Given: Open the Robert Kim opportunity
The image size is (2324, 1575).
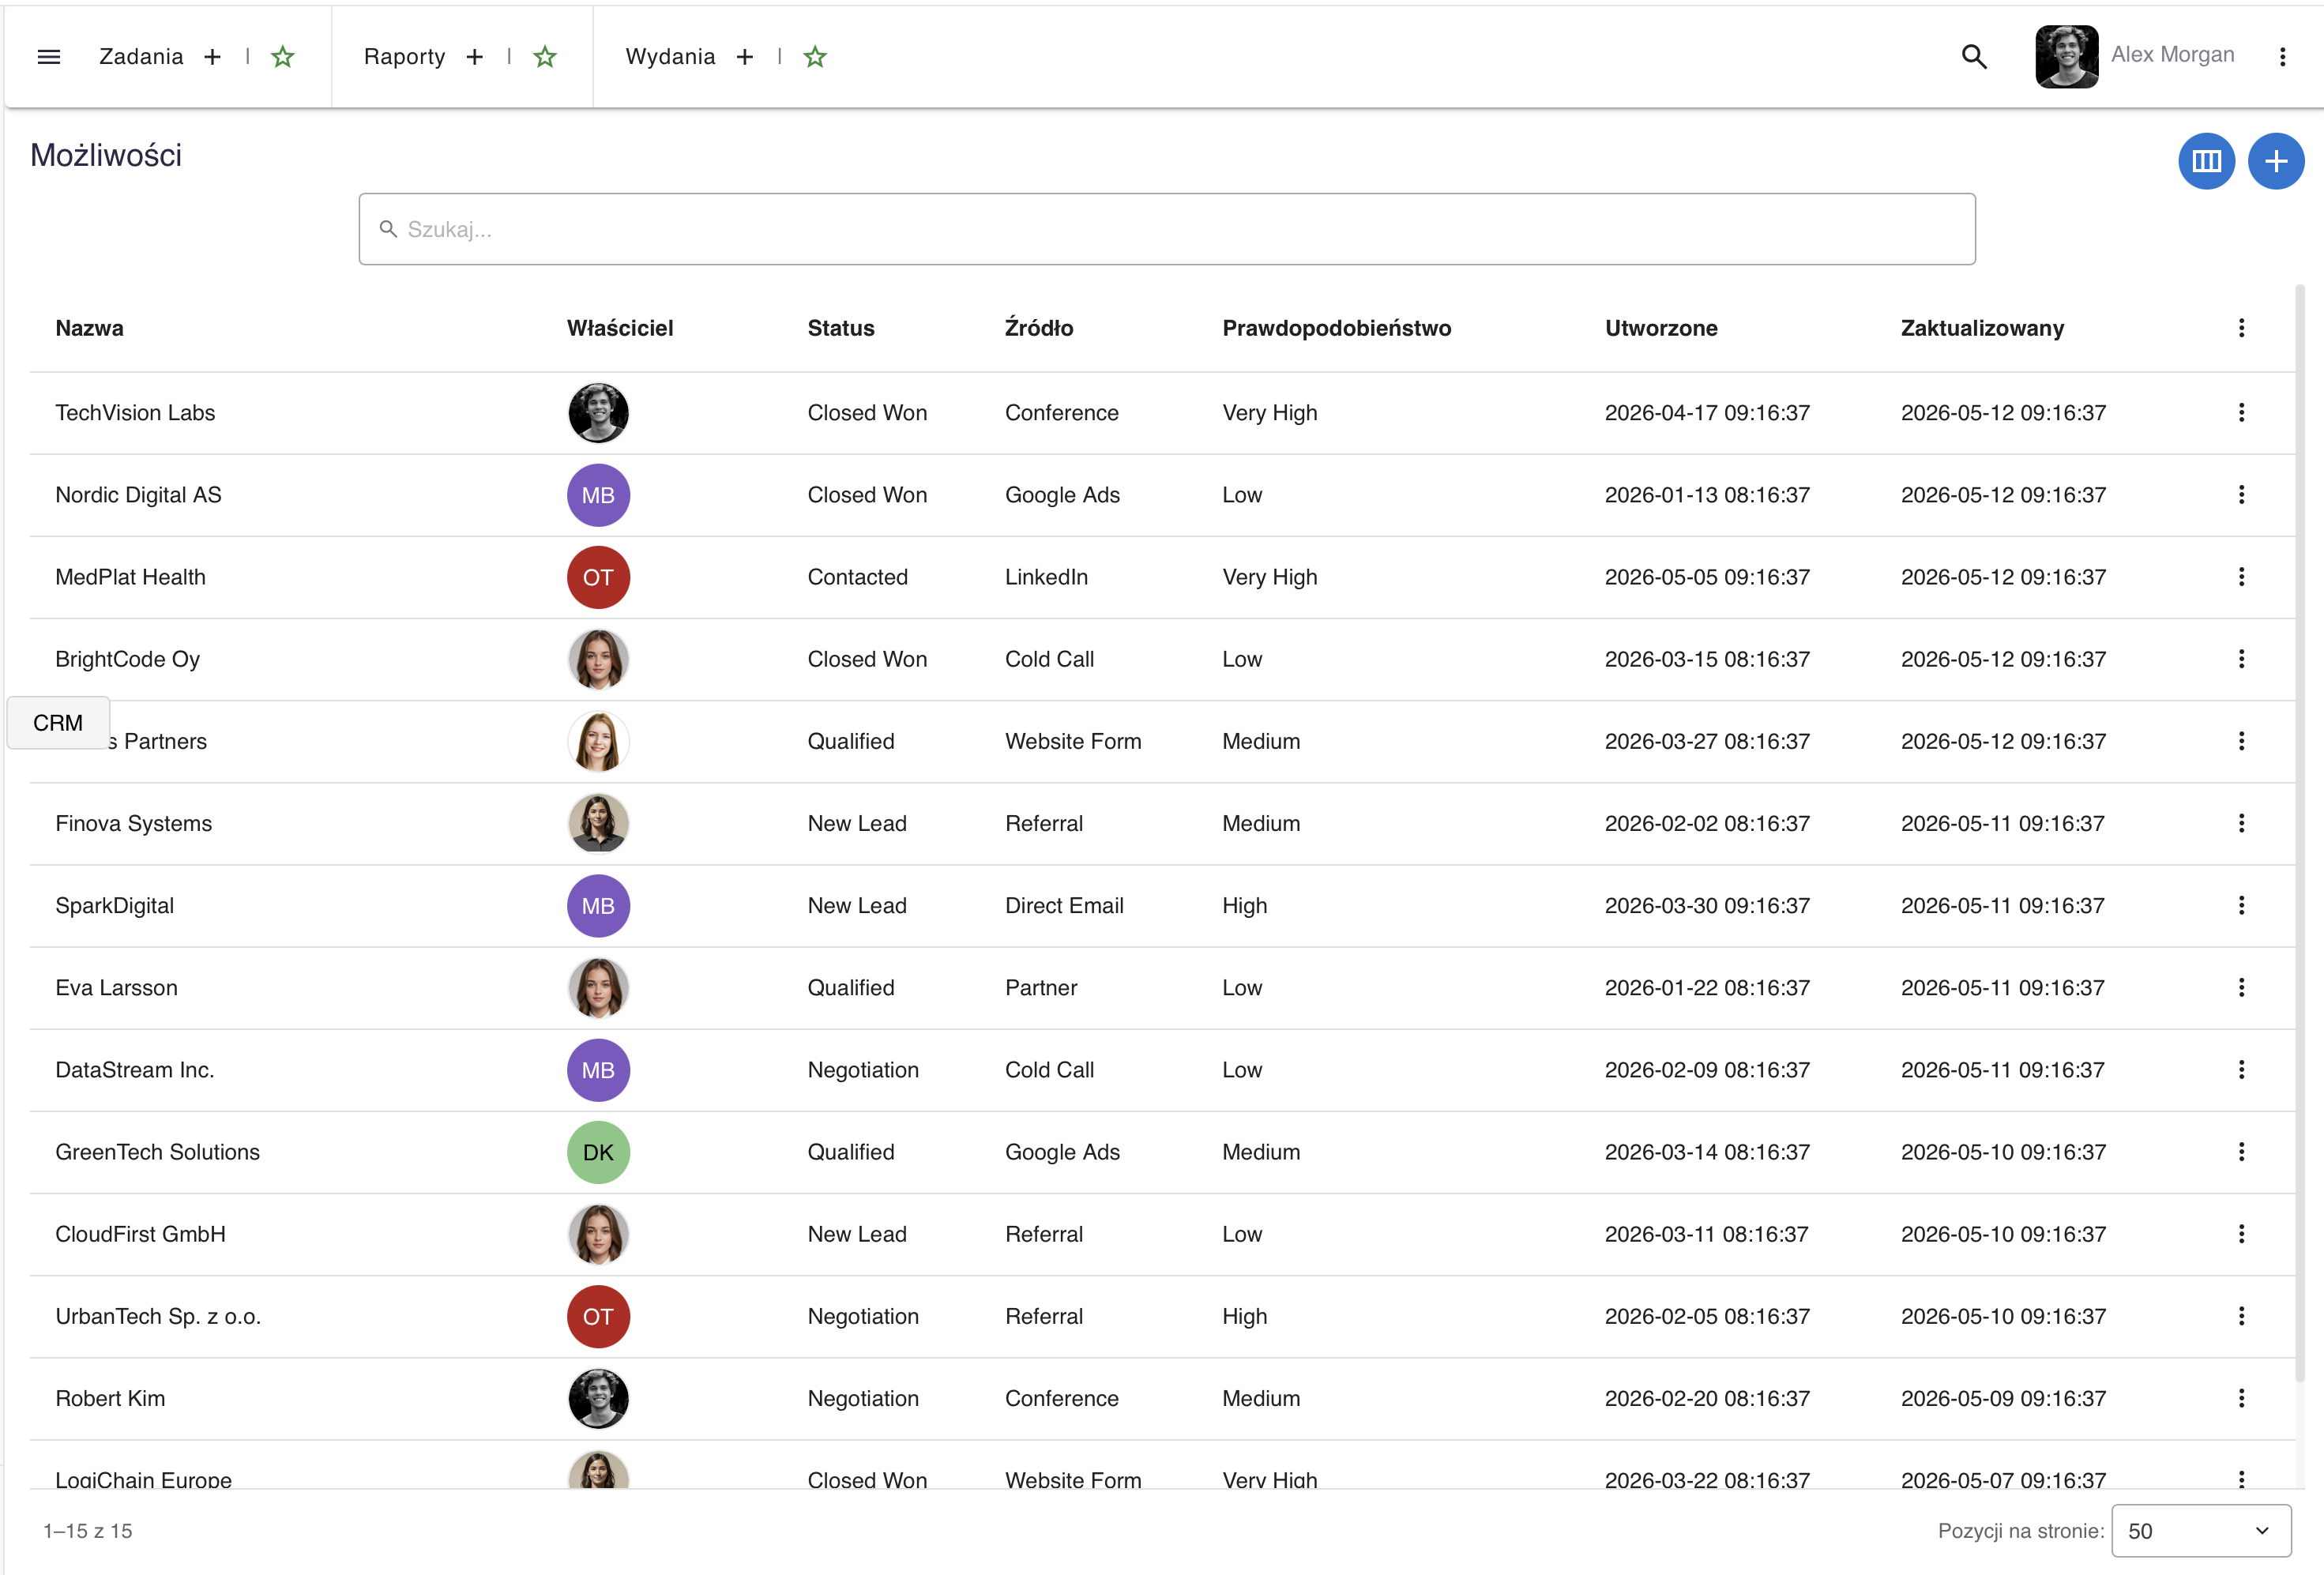Looking at the screenshot, I should pyautogui.click(x=110, y=1398).
